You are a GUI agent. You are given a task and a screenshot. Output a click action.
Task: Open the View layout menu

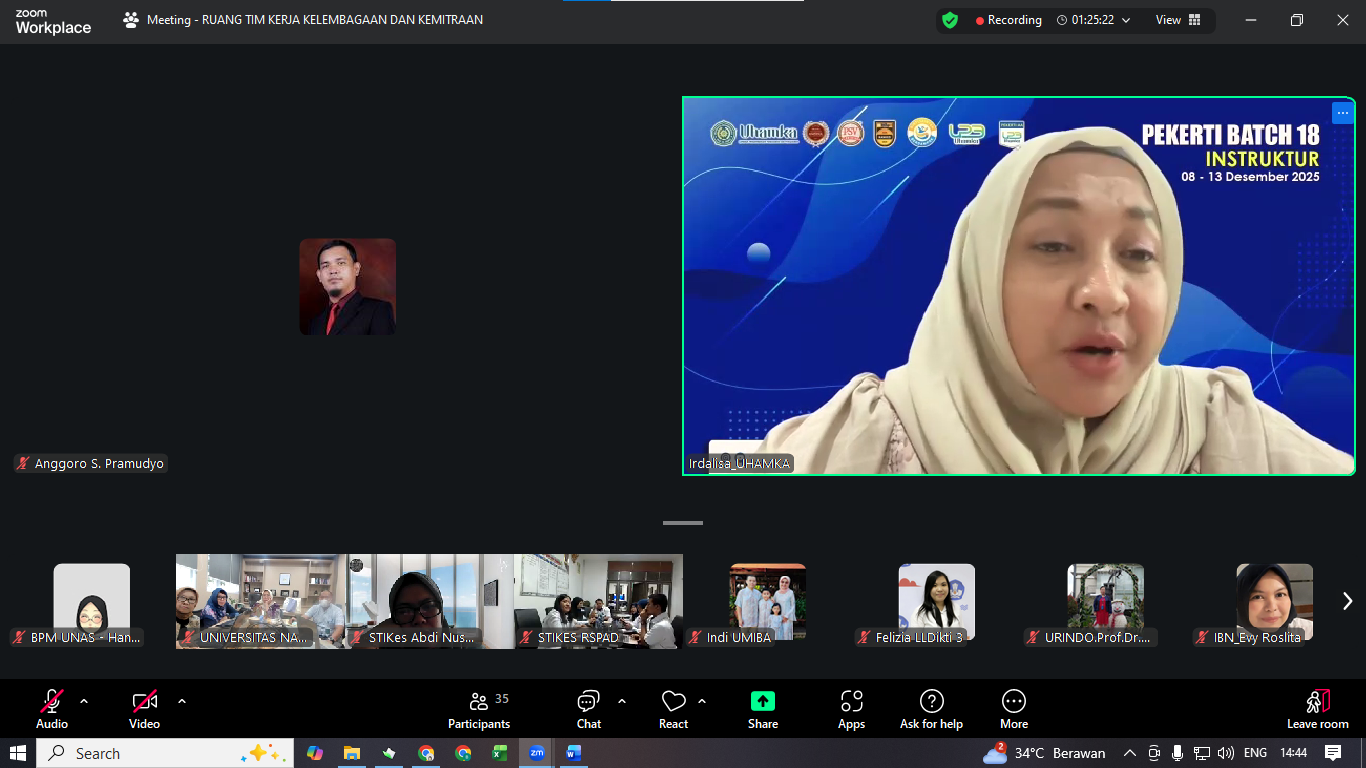tap(1178, 20)
